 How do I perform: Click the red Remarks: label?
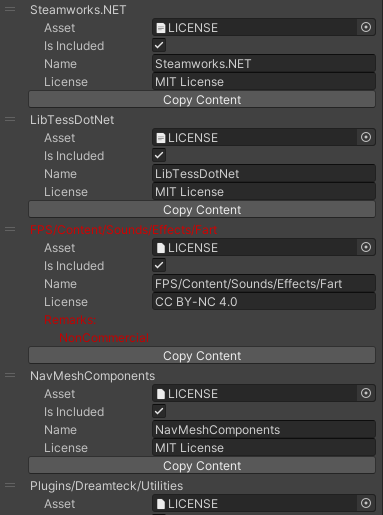[x=70, y=320]
